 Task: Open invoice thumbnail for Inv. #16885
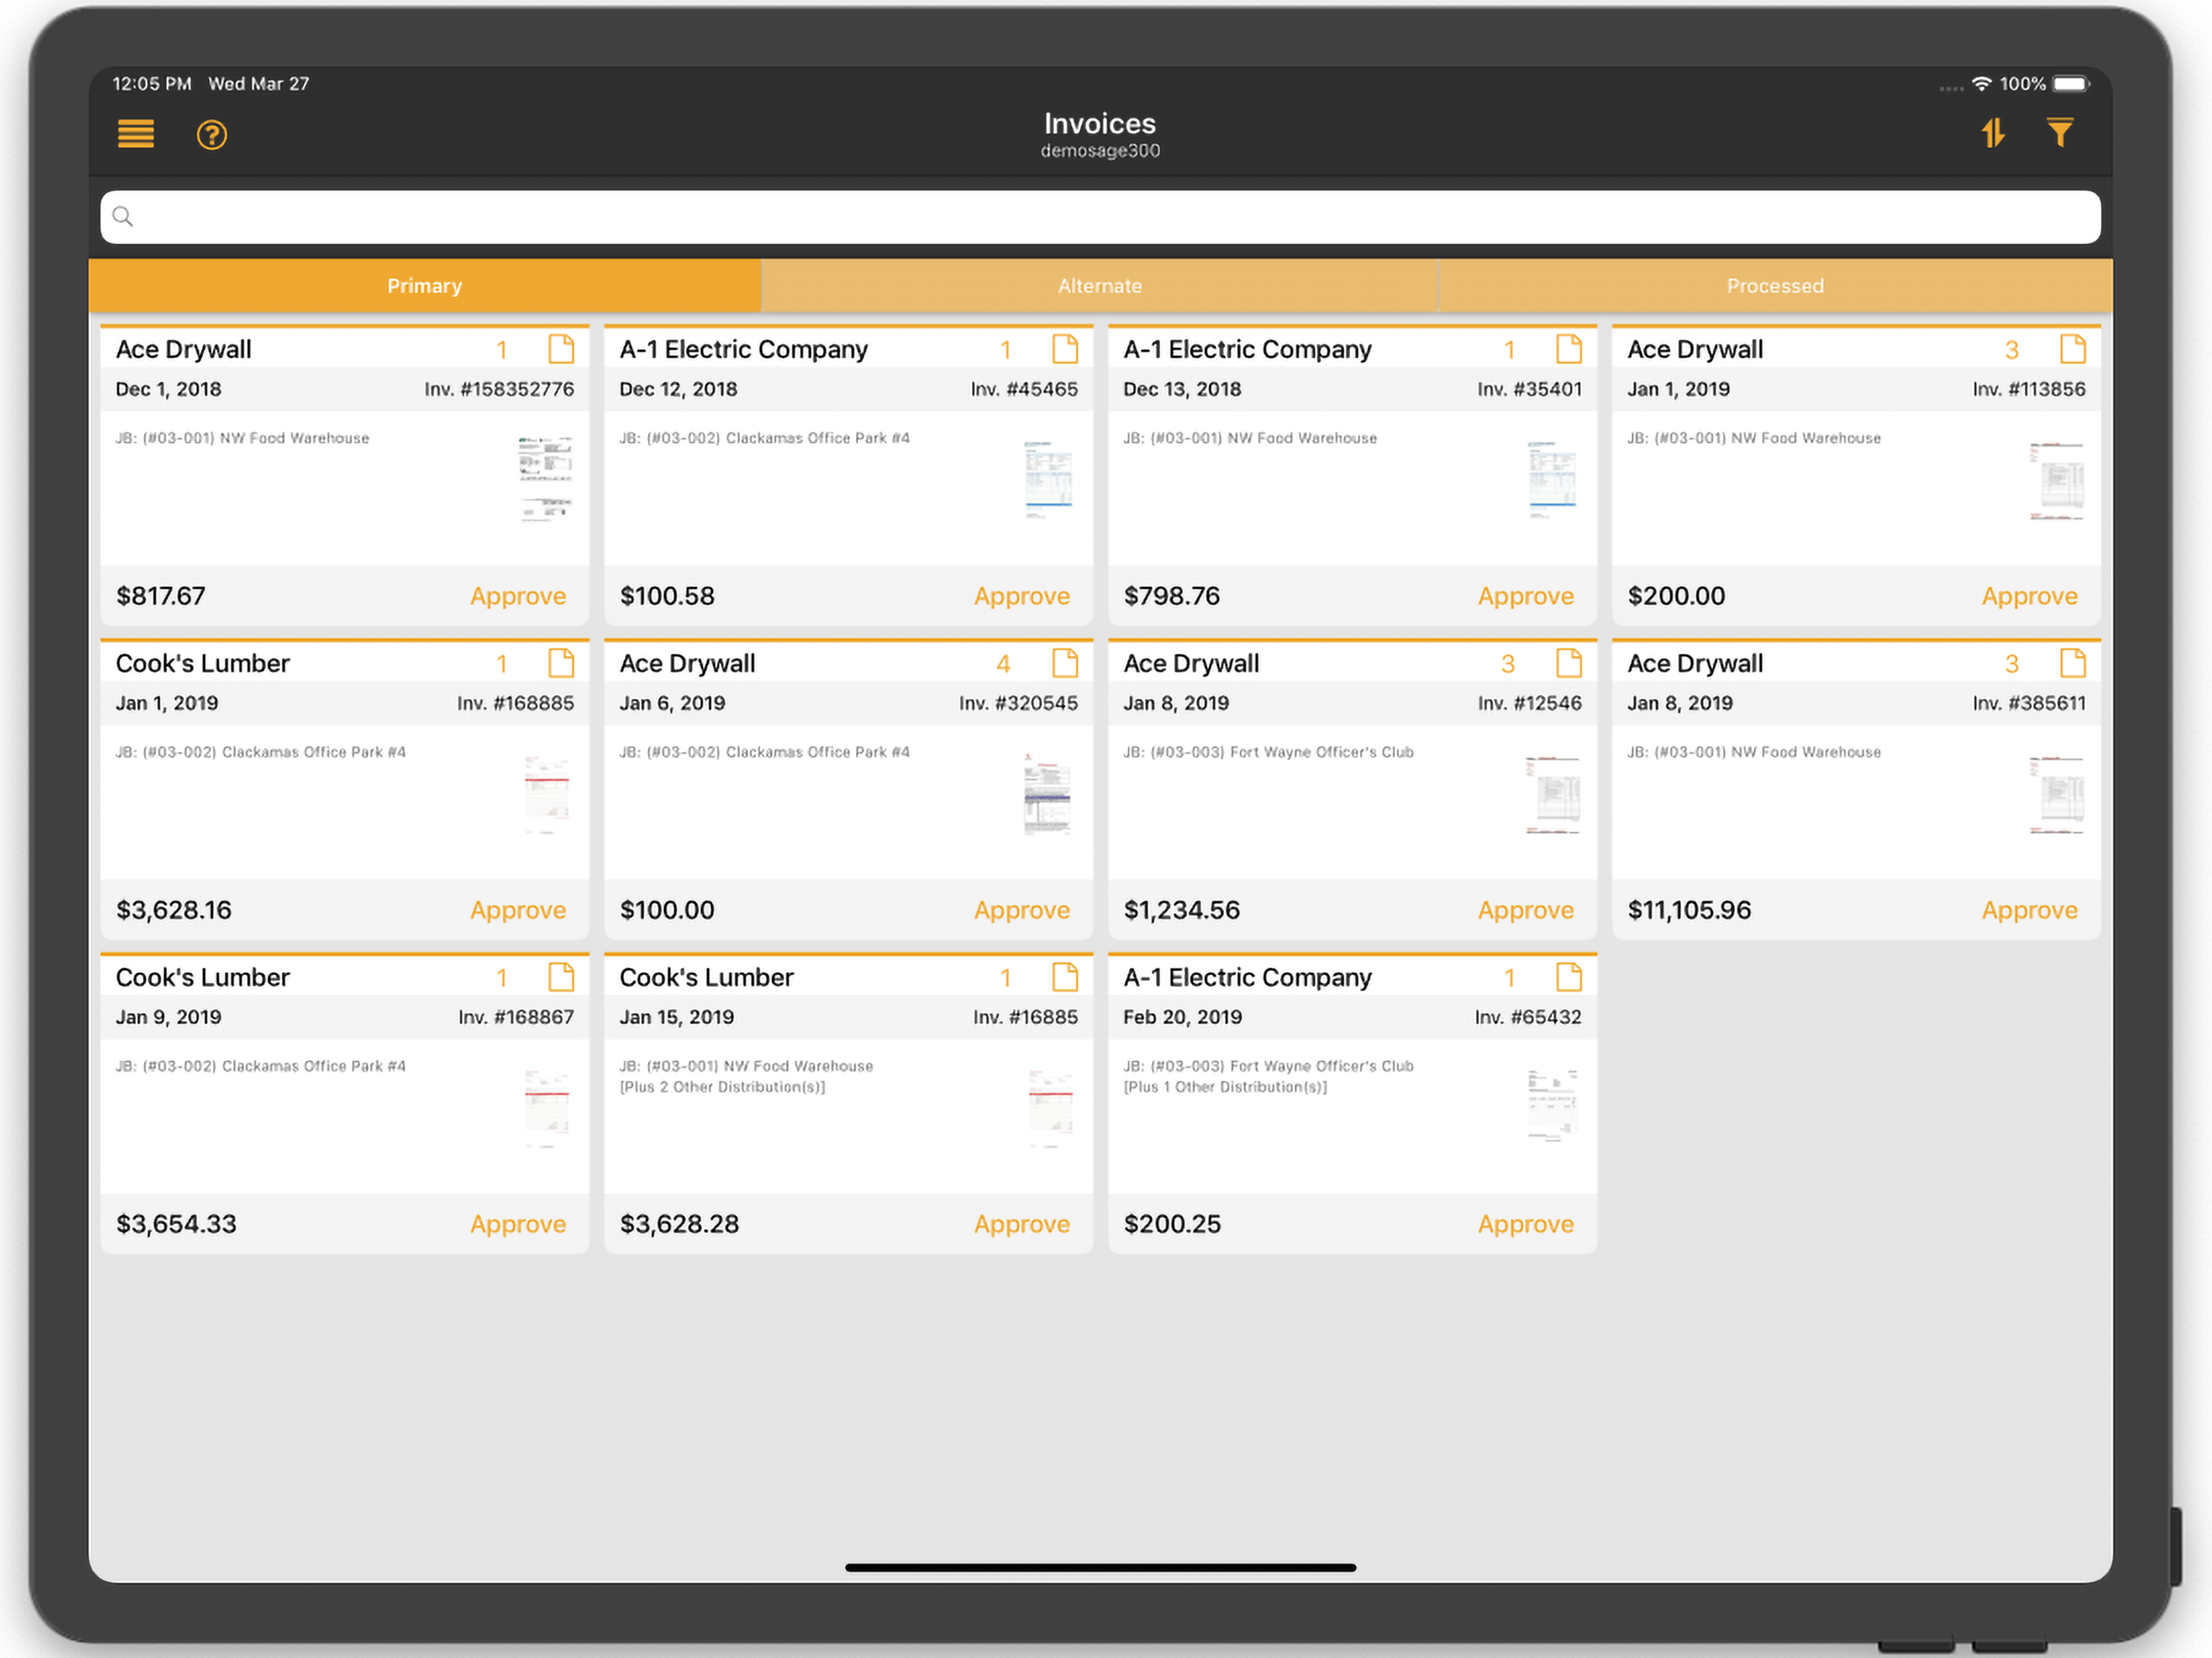(x=1050, y=1109)
